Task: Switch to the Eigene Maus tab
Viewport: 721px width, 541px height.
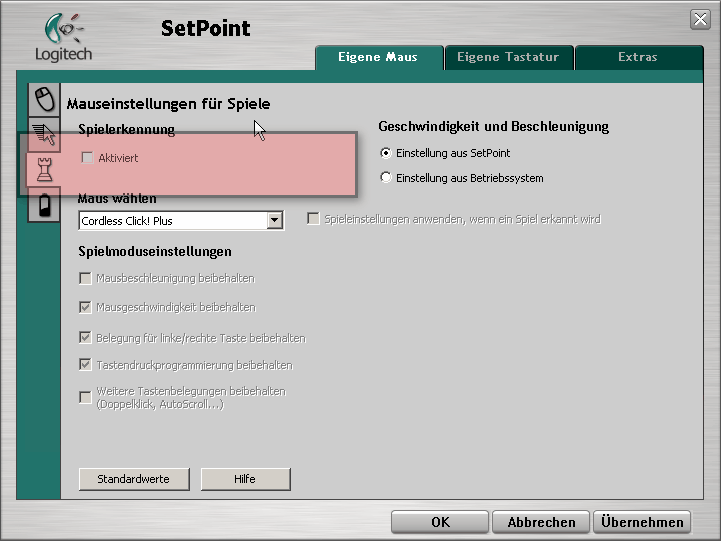Action: coord(379,57)
